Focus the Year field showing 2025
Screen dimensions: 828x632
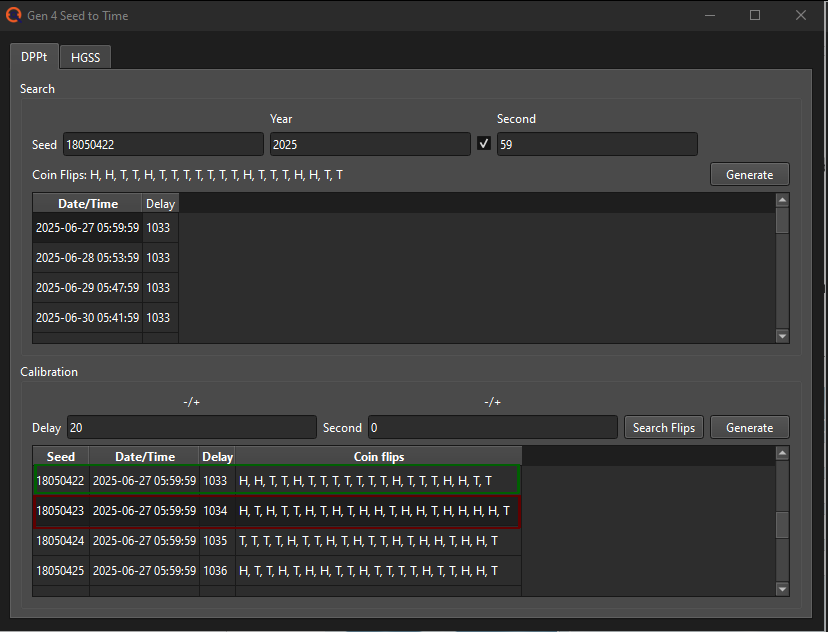tap(370, 144)
